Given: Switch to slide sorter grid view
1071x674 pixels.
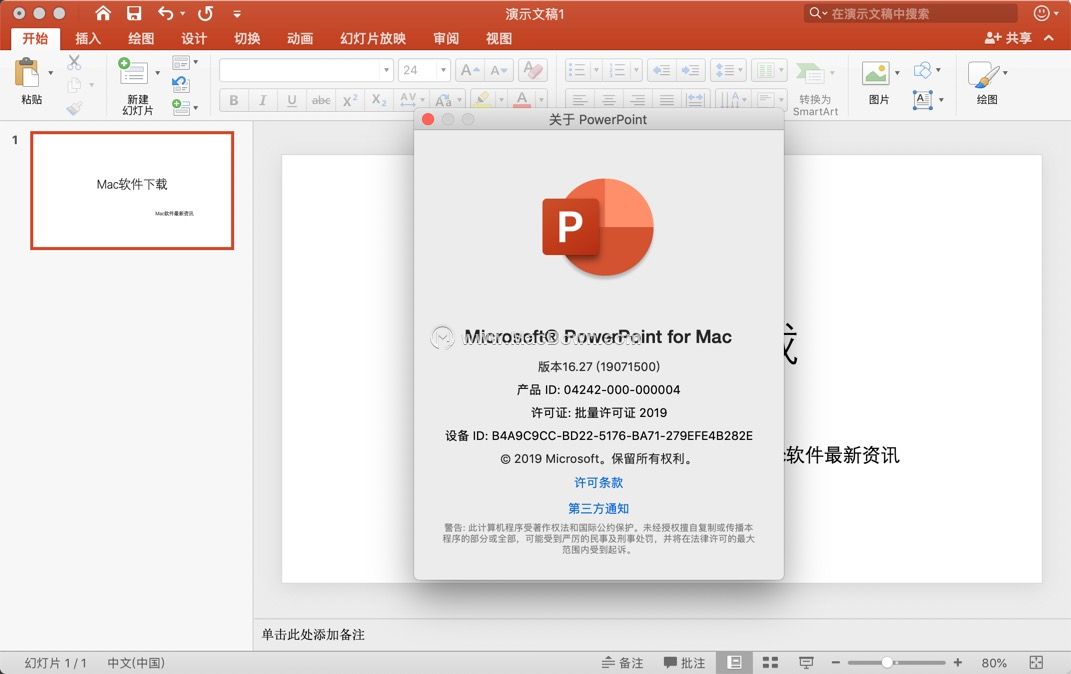Looking at the screenshot, I should tap(770, 662).
